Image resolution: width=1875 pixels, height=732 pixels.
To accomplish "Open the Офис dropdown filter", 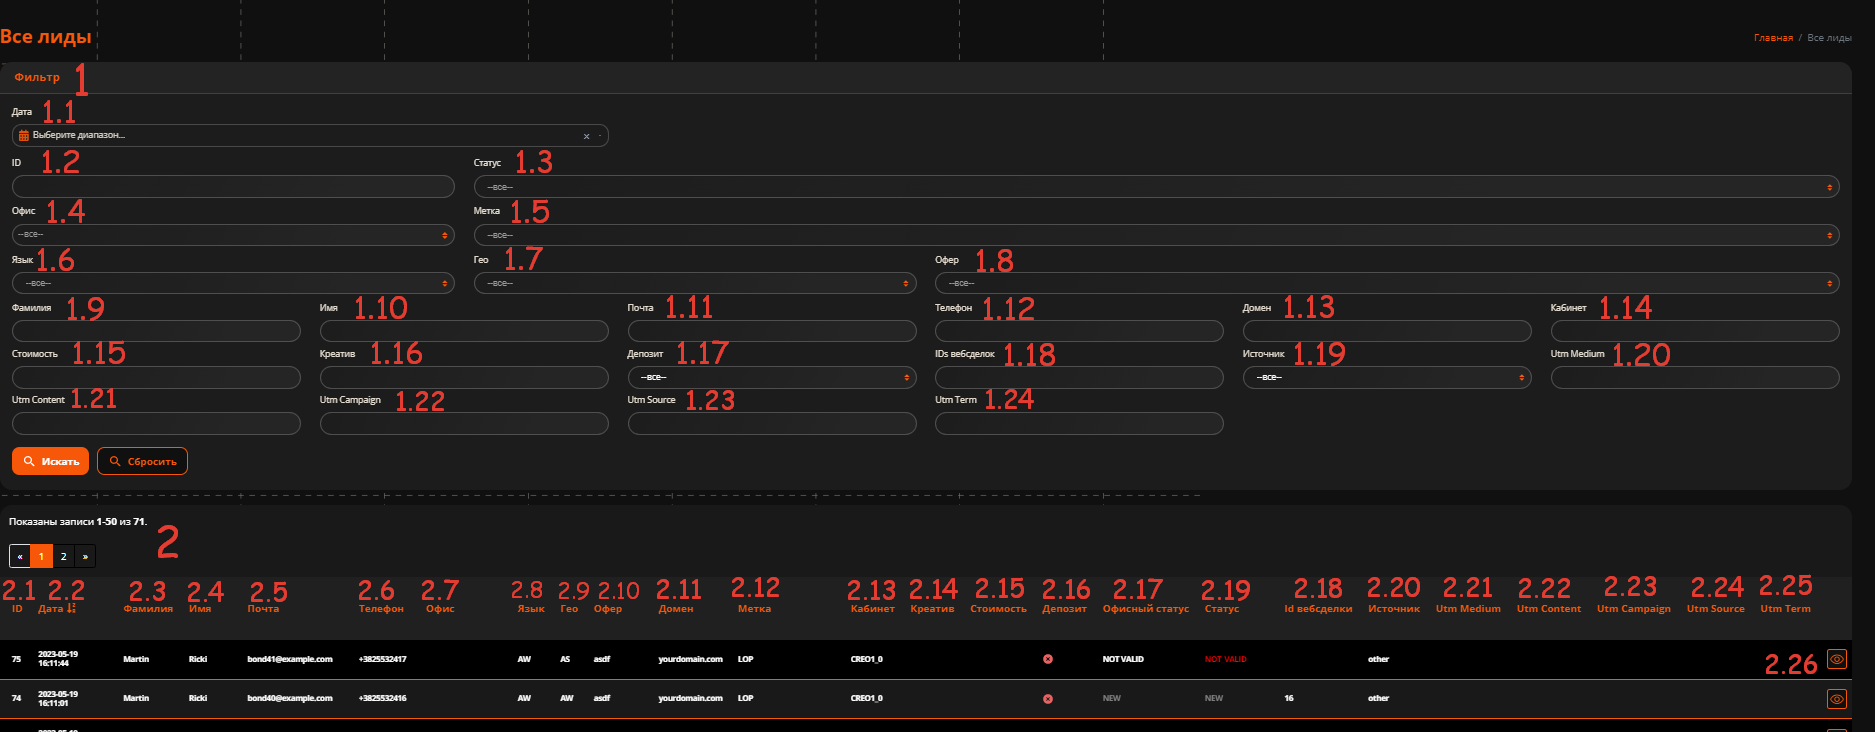I will pyautogui.click(x=233, y=235).
